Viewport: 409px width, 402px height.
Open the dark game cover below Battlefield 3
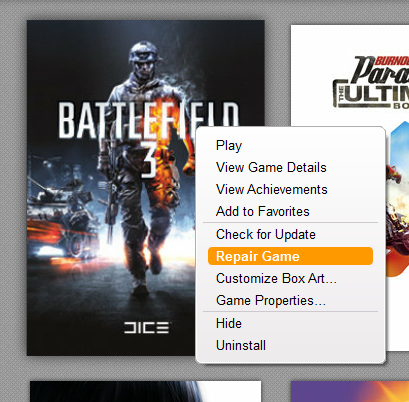coord(145,391)
